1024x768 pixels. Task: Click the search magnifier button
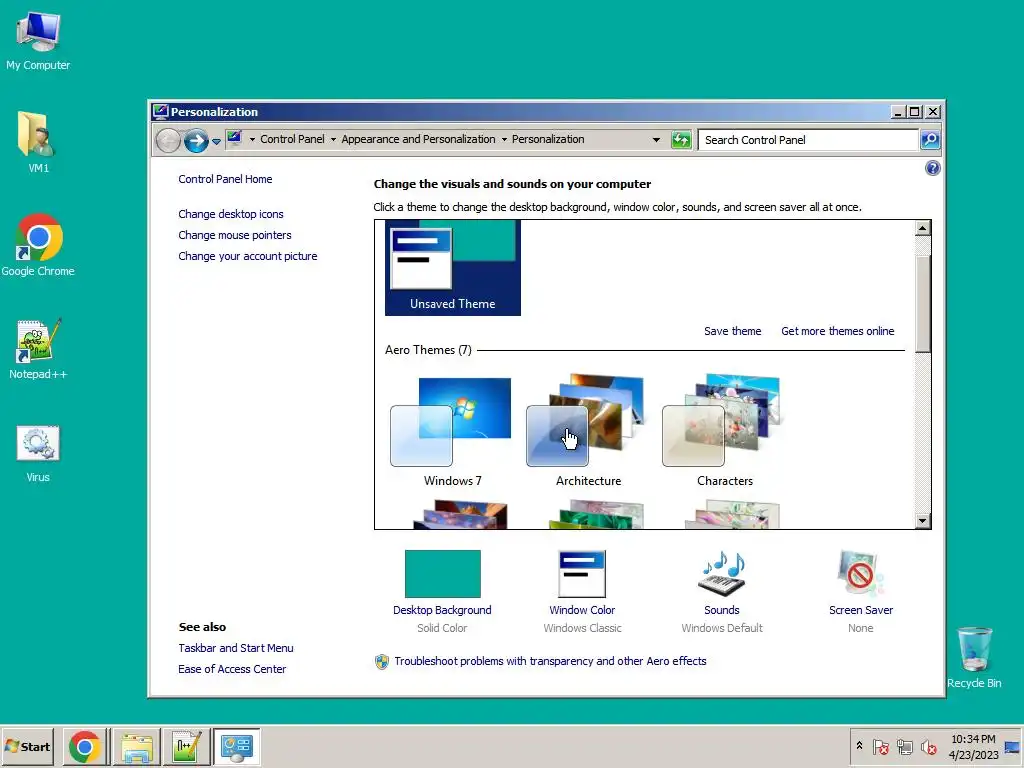[x=930, y=140]
